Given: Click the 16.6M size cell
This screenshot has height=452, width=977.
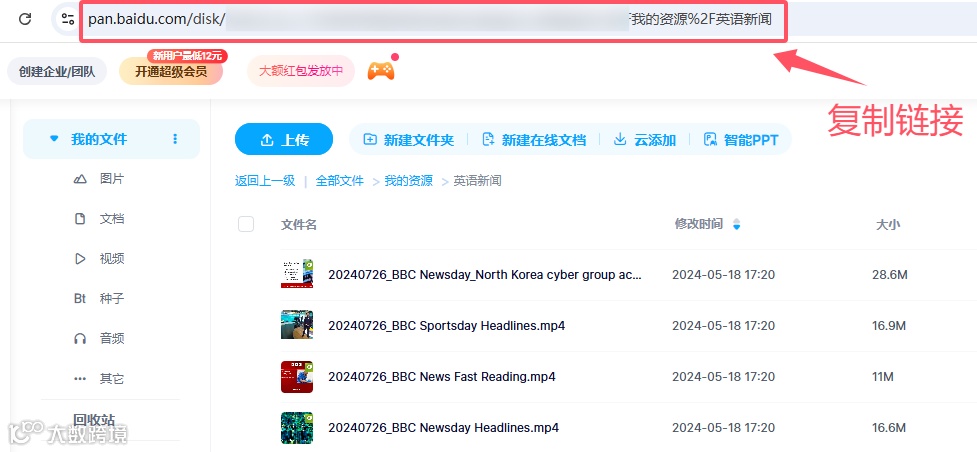Looking at the screenshot, I should [889, 428].
